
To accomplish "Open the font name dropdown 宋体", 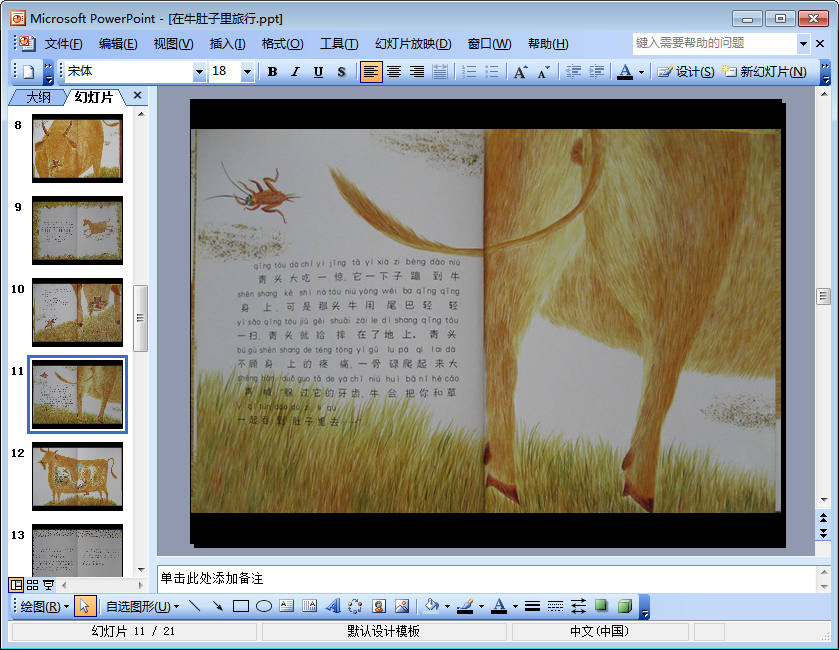I will (199, 72).
